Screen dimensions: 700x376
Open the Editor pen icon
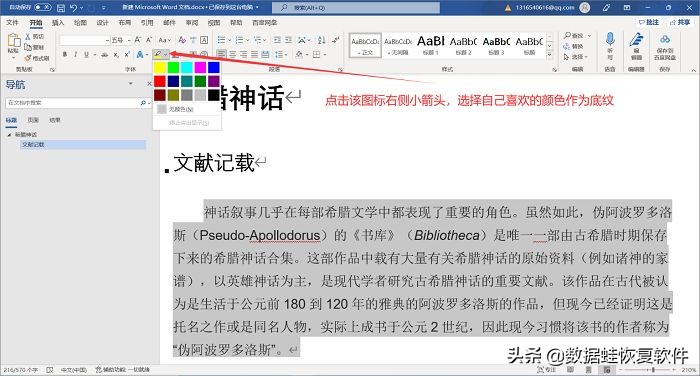click(636, 39)
